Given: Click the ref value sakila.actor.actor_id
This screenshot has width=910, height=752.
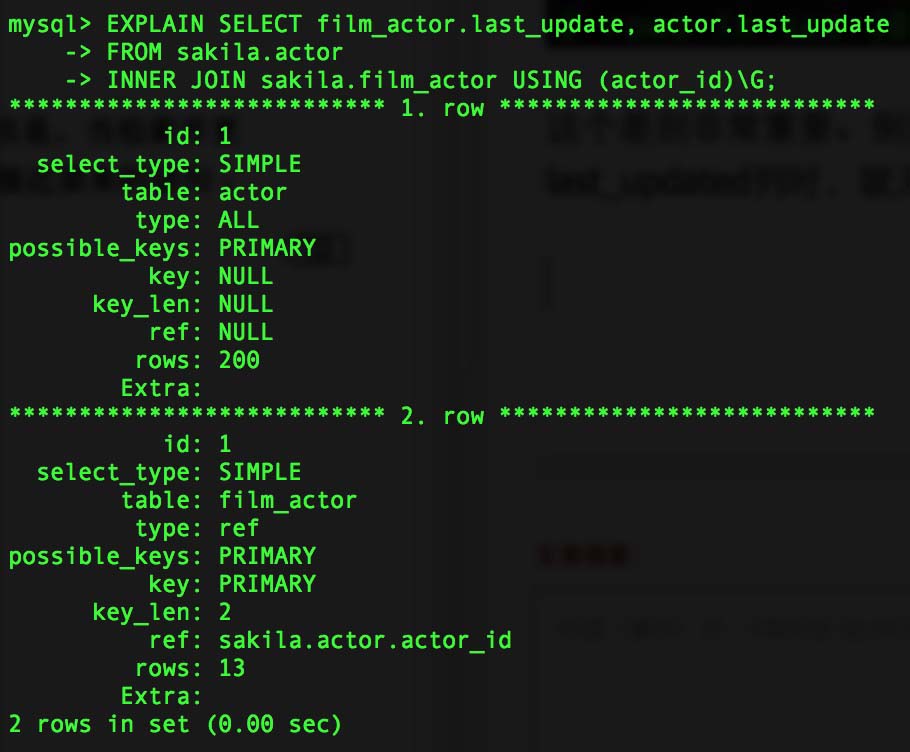Looking at the screenshot, I should (x=365, y=640).
